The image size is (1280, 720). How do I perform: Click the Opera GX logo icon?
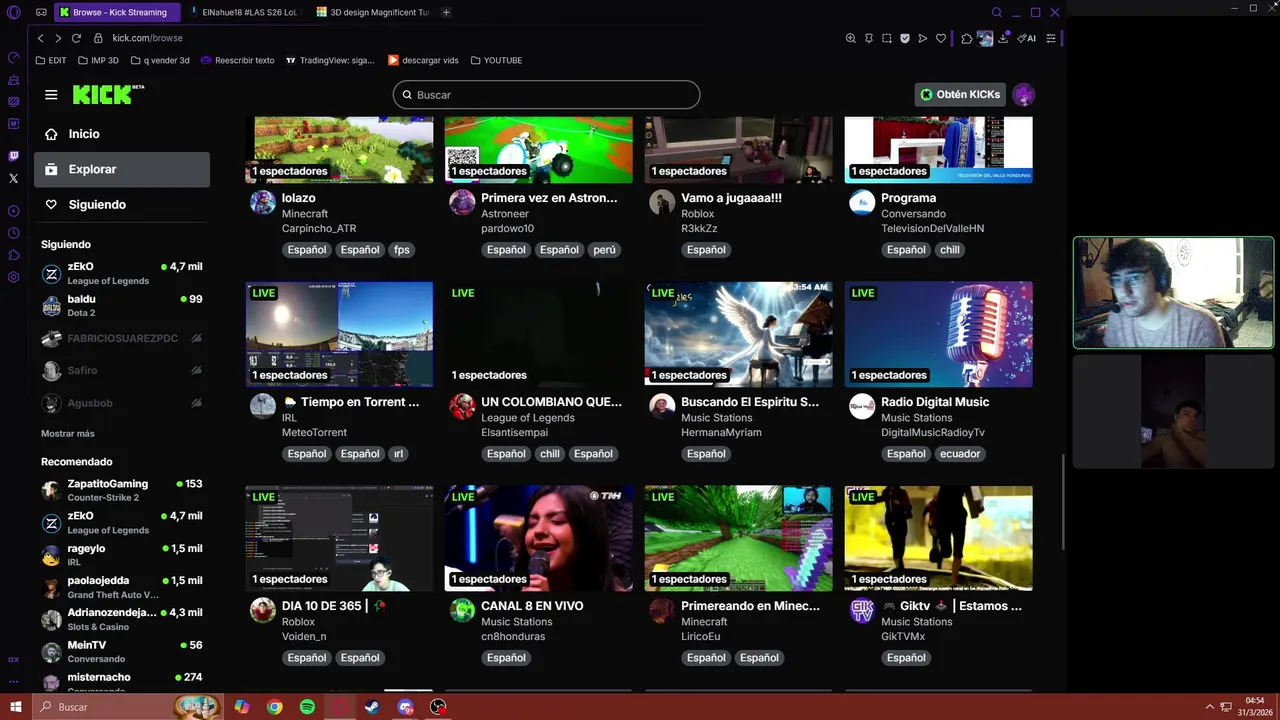(13, 12)
